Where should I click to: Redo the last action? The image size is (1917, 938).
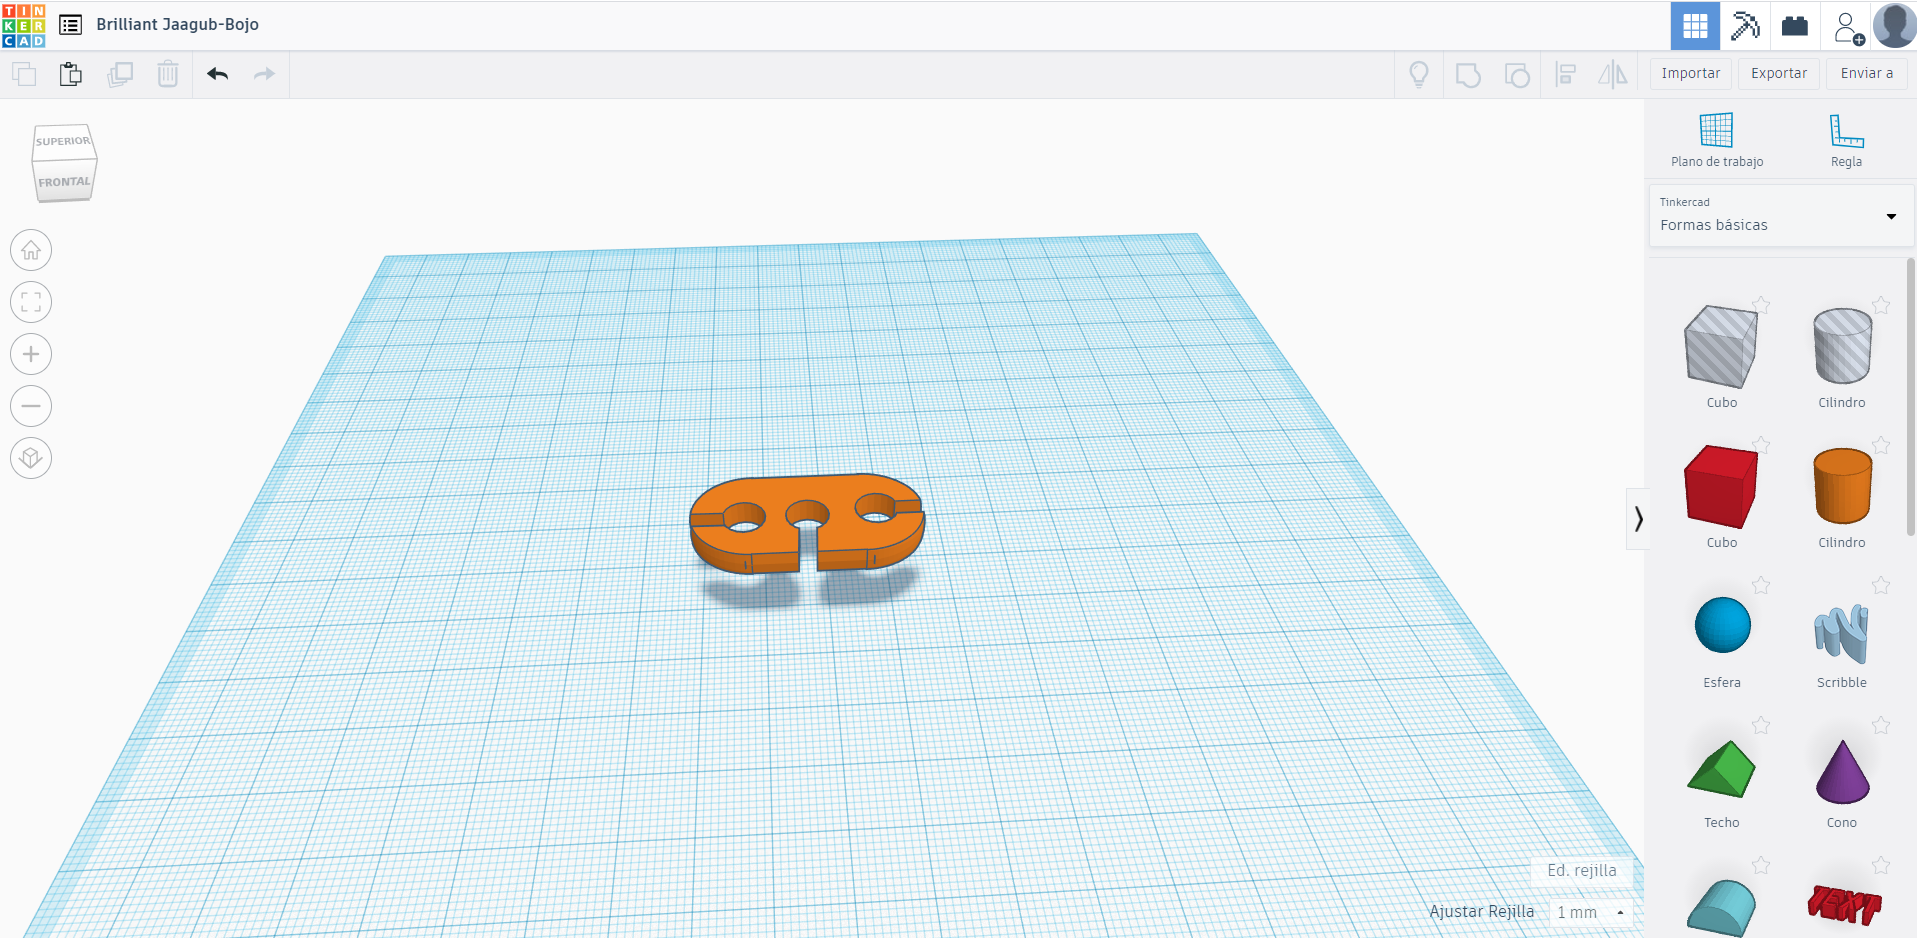point(264,74)
